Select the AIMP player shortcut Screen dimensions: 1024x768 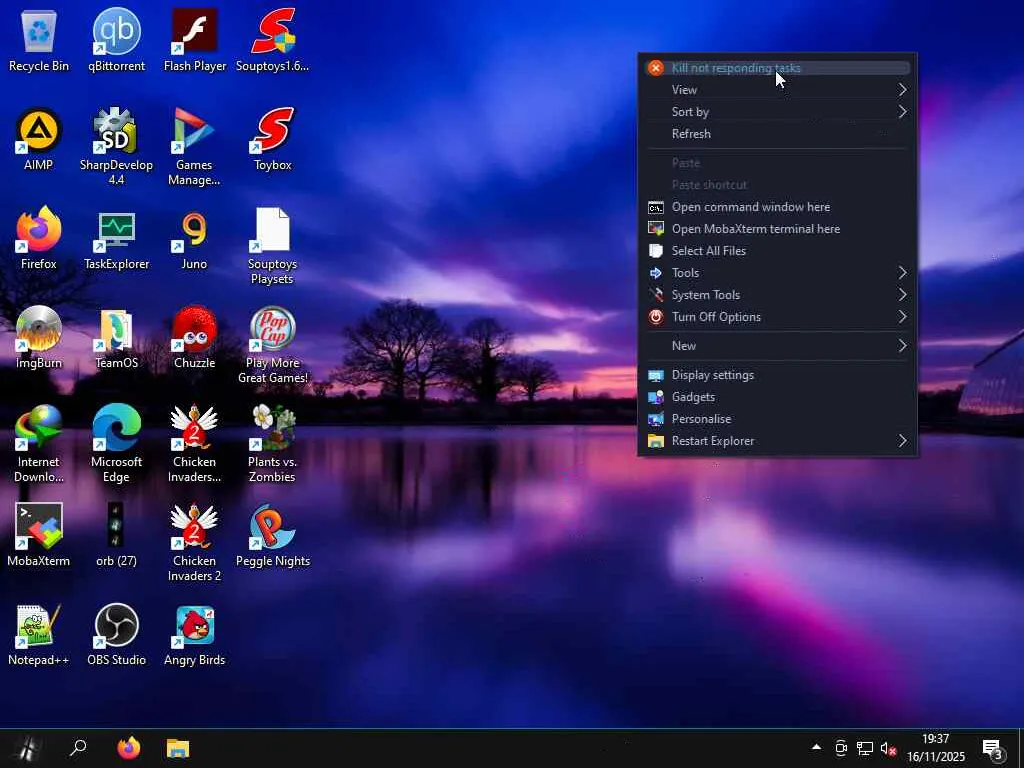pyautogui.click(x=38, y=132)
